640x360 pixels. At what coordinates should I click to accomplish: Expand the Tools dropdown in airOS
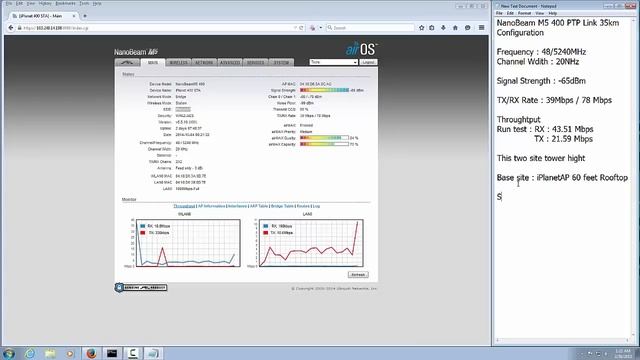pos(333,62)
